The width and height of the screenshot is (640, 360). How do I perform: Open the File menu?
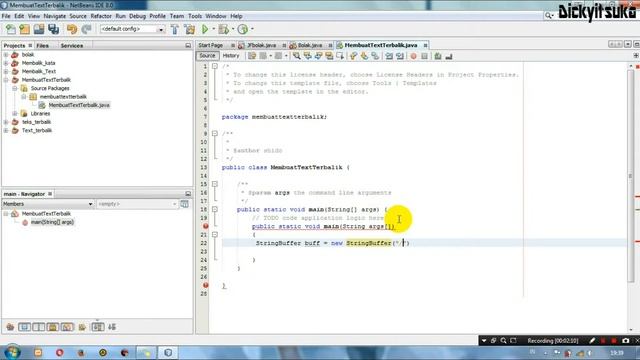click(6, 16)
